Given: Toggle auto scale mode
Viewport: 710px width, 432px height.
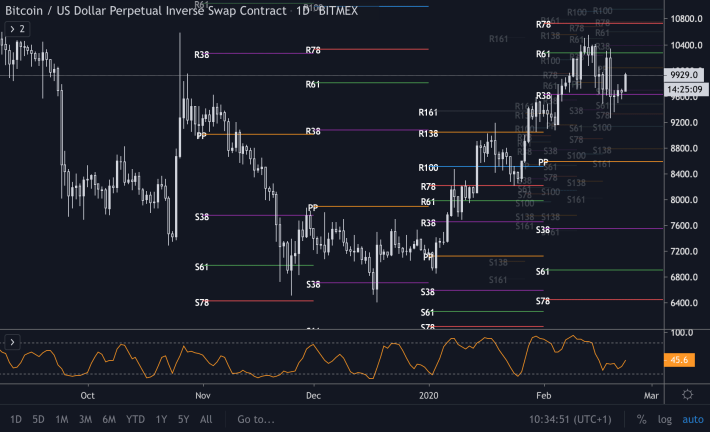Looking at the screenshot, I should pyautogui.click(x=693, y=419).
